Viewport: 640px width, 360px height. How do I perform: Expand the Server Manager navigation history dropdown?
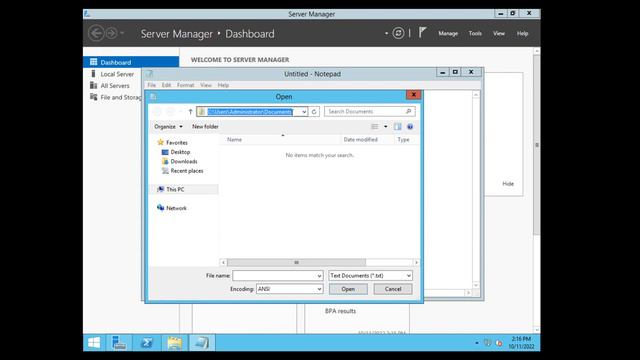(122, 33)
